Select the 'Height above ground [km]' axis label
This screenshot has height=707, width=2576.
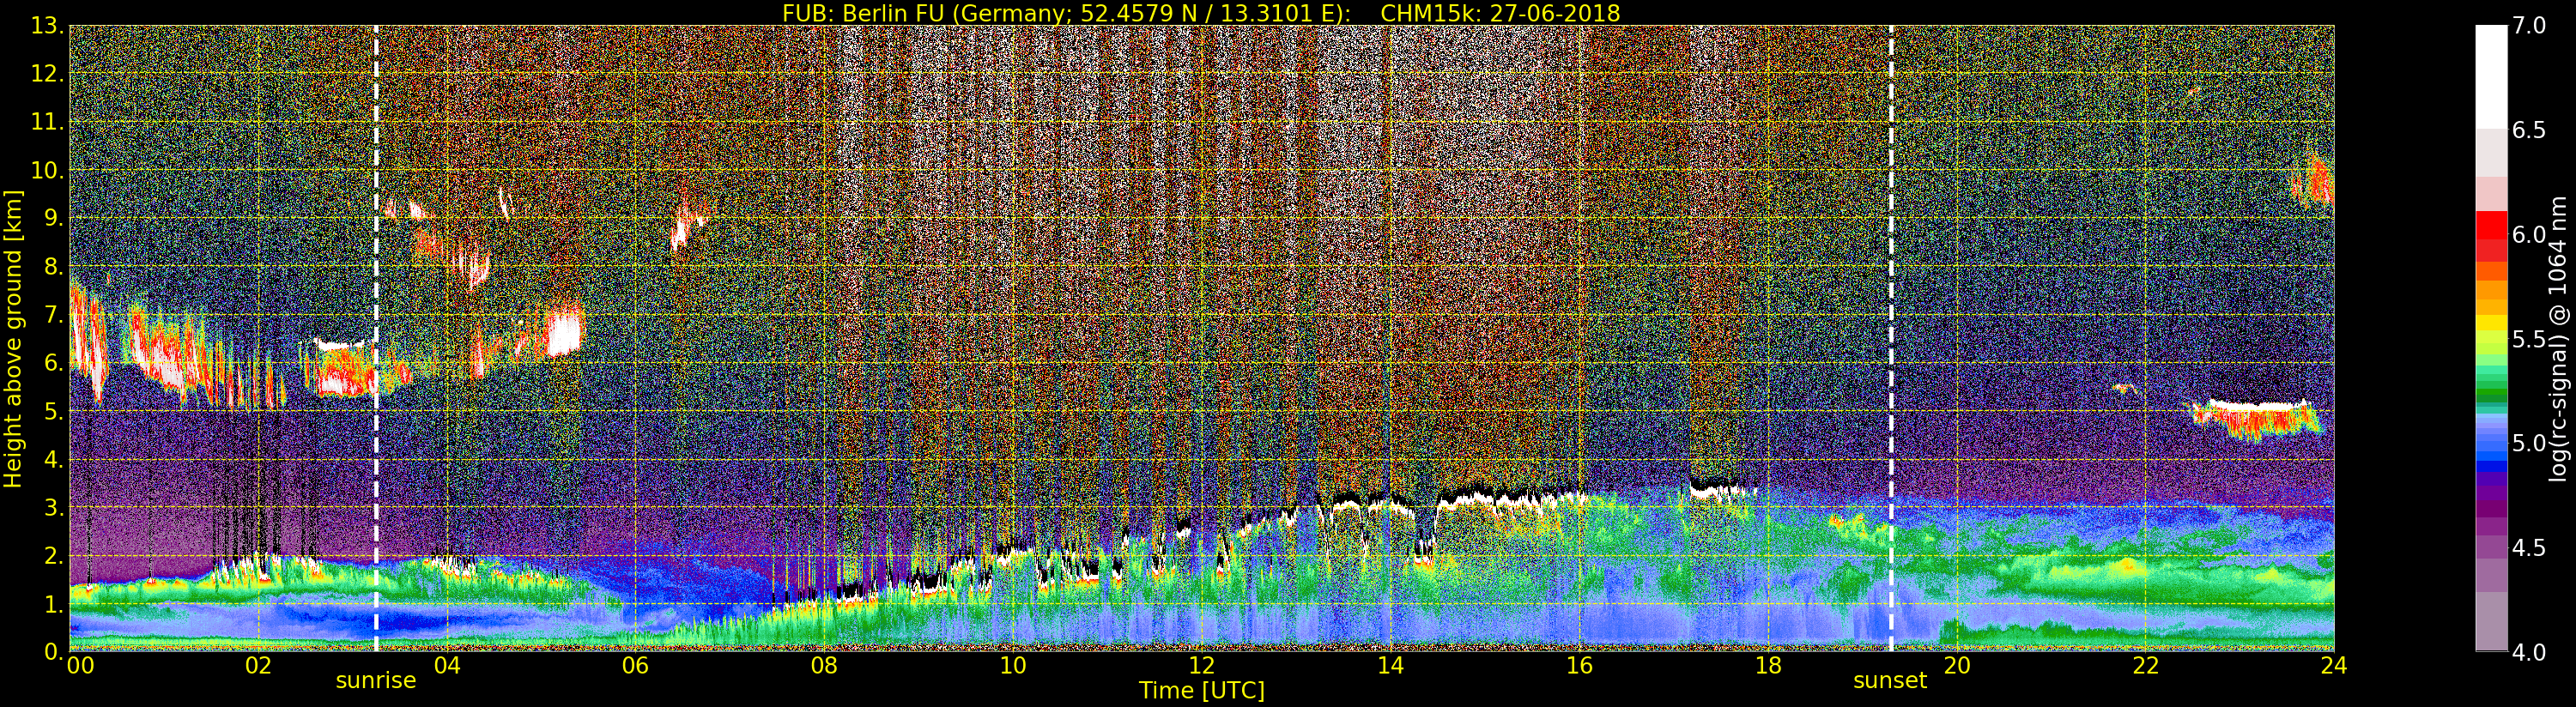point(13,338)
